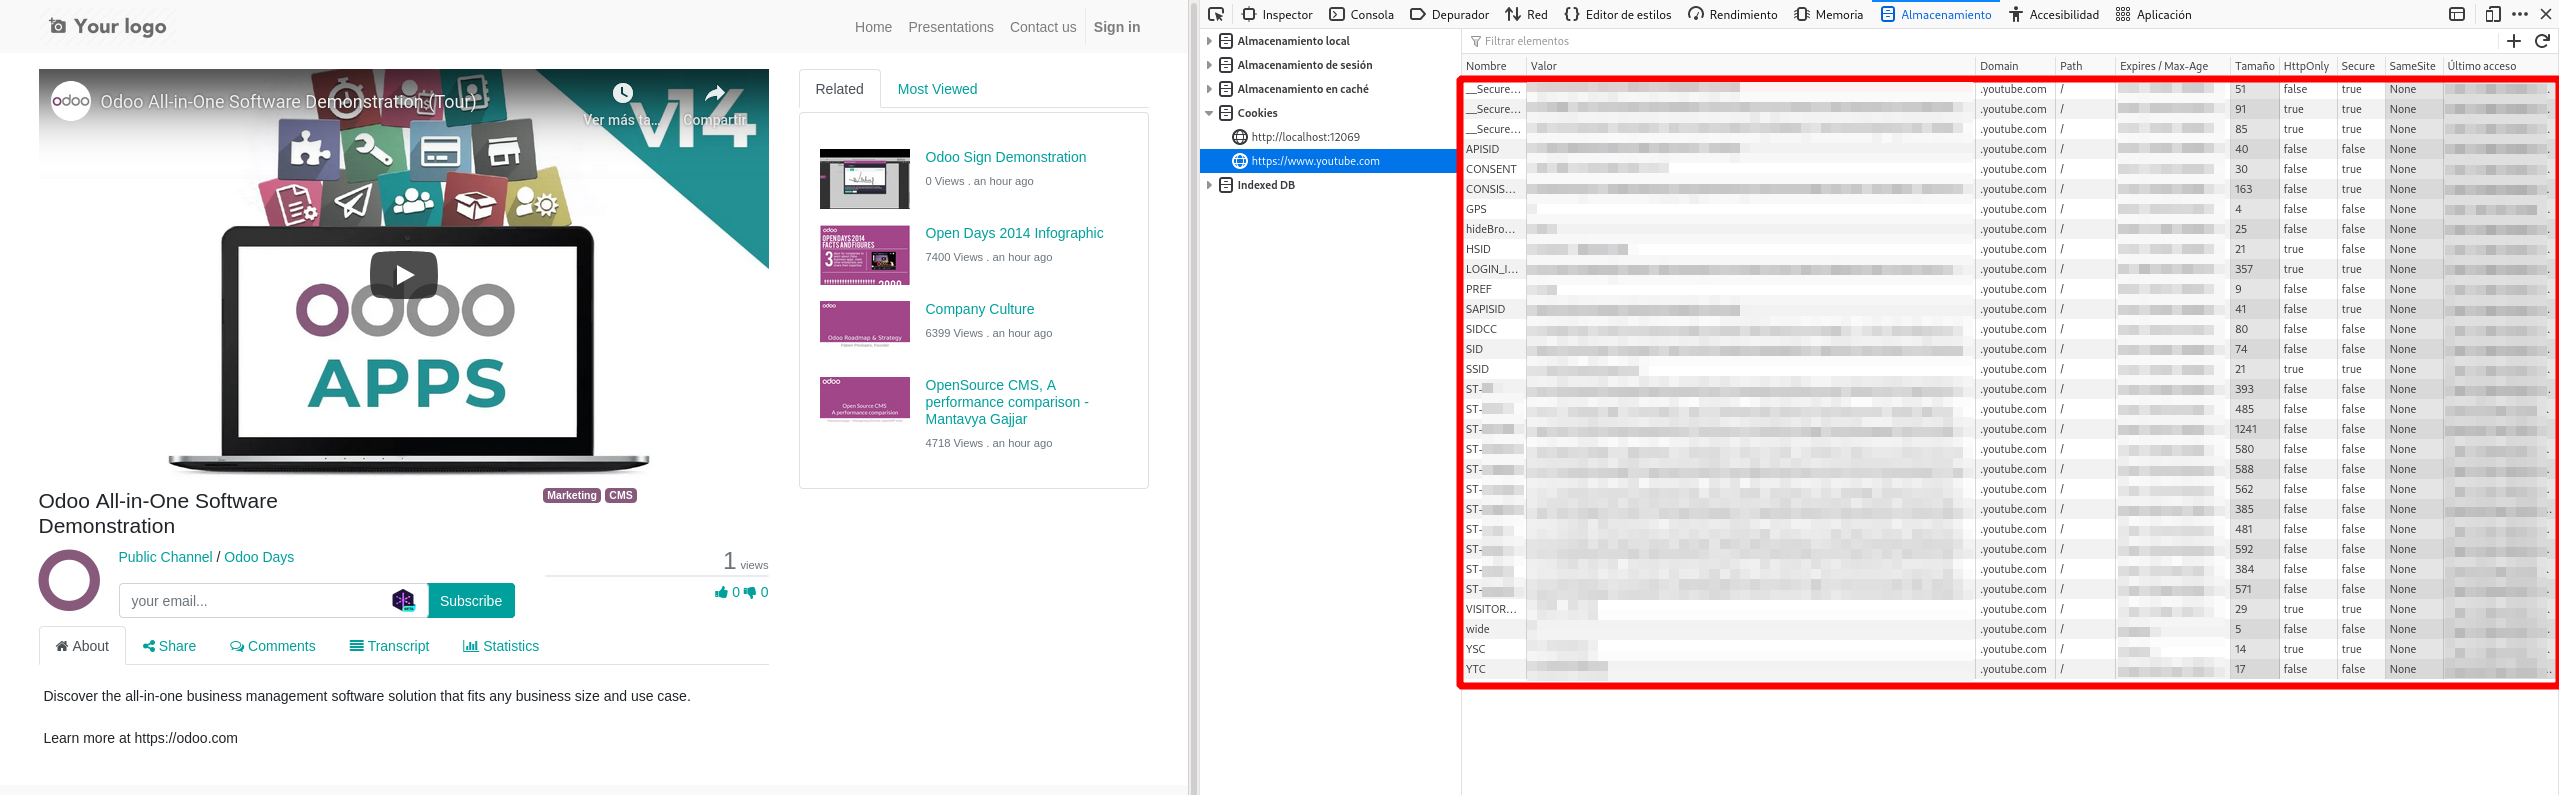
Task: Expand Almacenamiento de sesión tree node
Action: pos(1209,65)
